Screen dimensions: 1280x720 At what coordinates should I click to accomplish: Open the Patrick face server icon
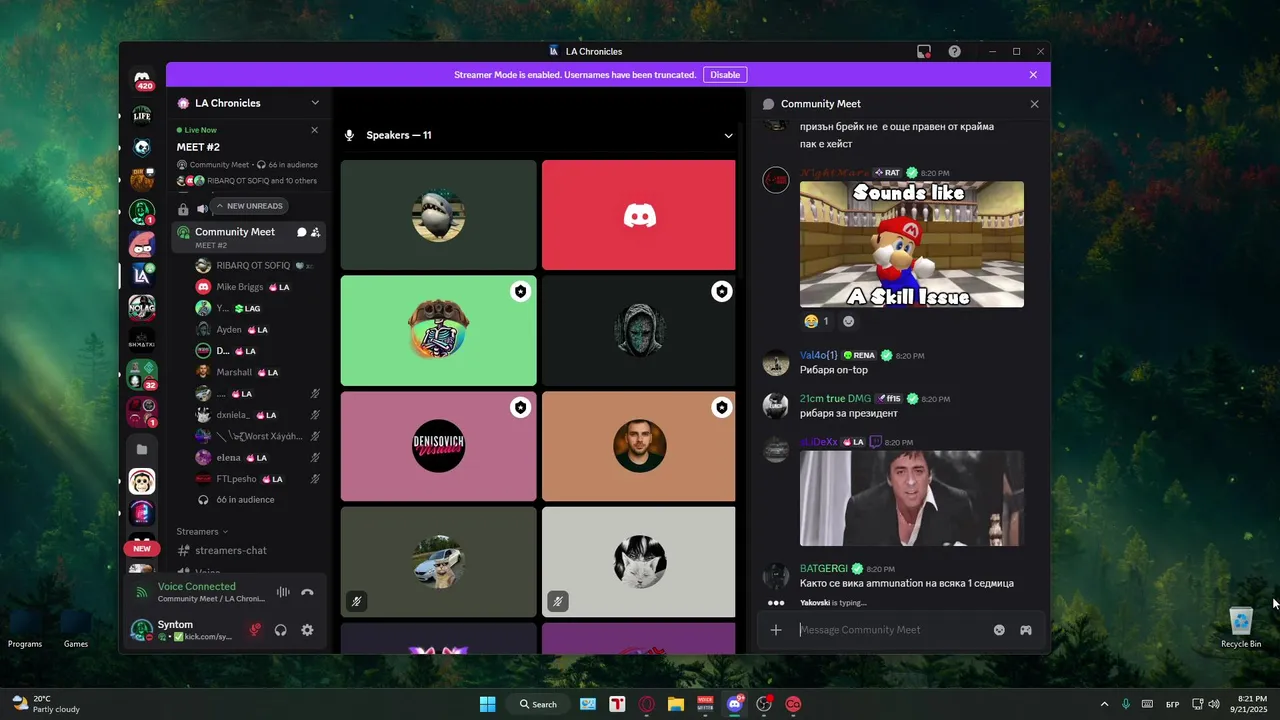142,244
